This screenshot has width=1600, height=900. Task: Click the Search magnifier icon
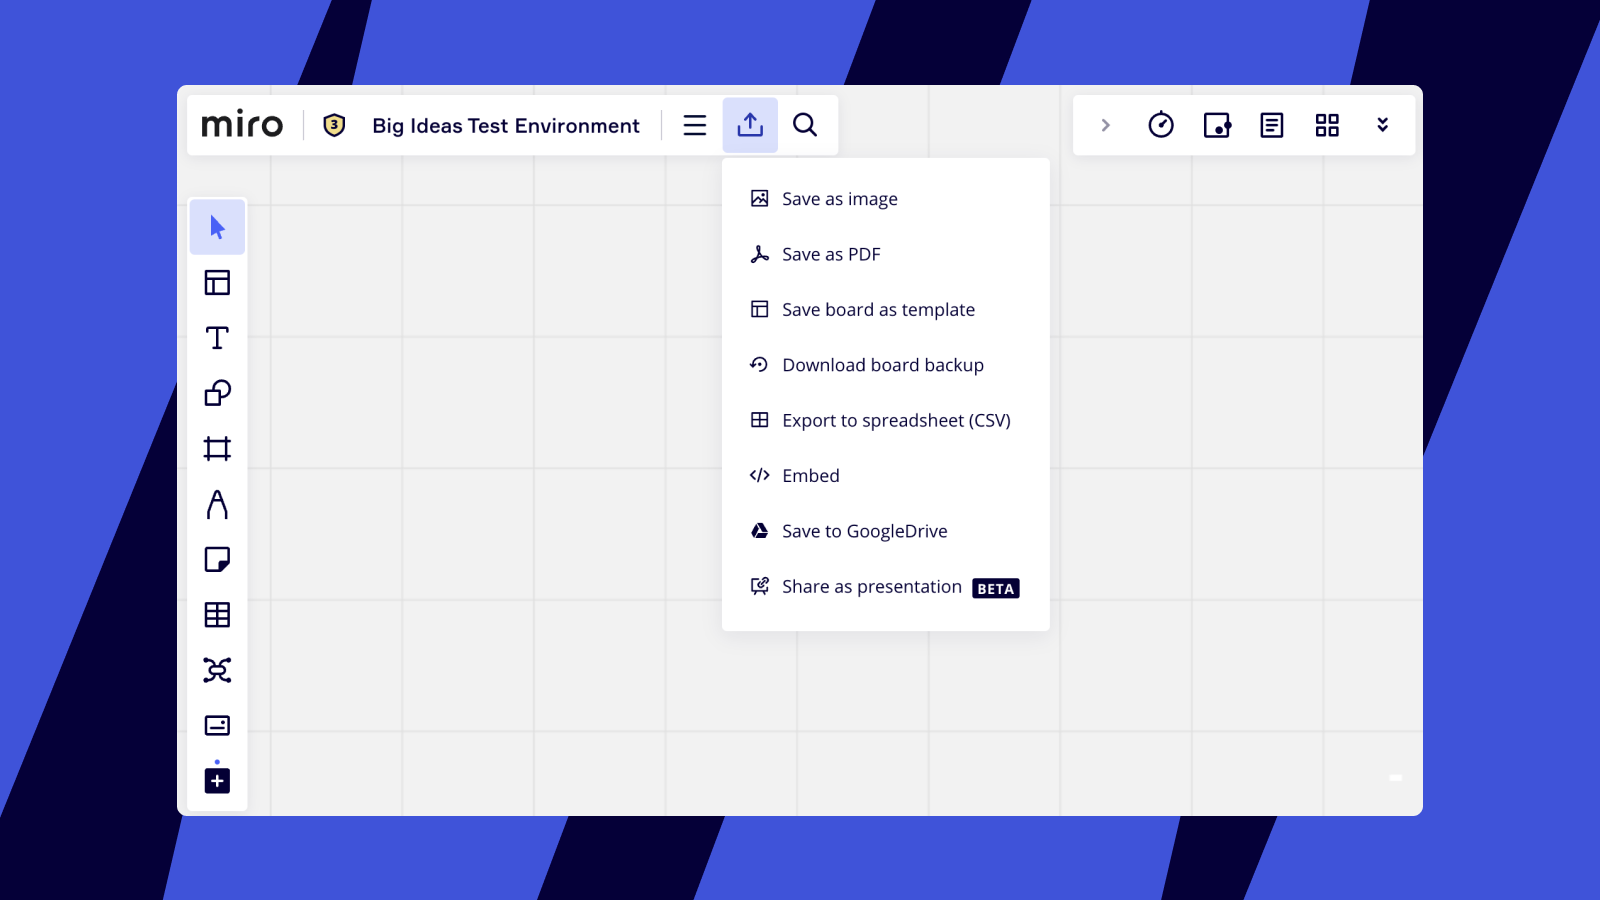click(805, 125)
